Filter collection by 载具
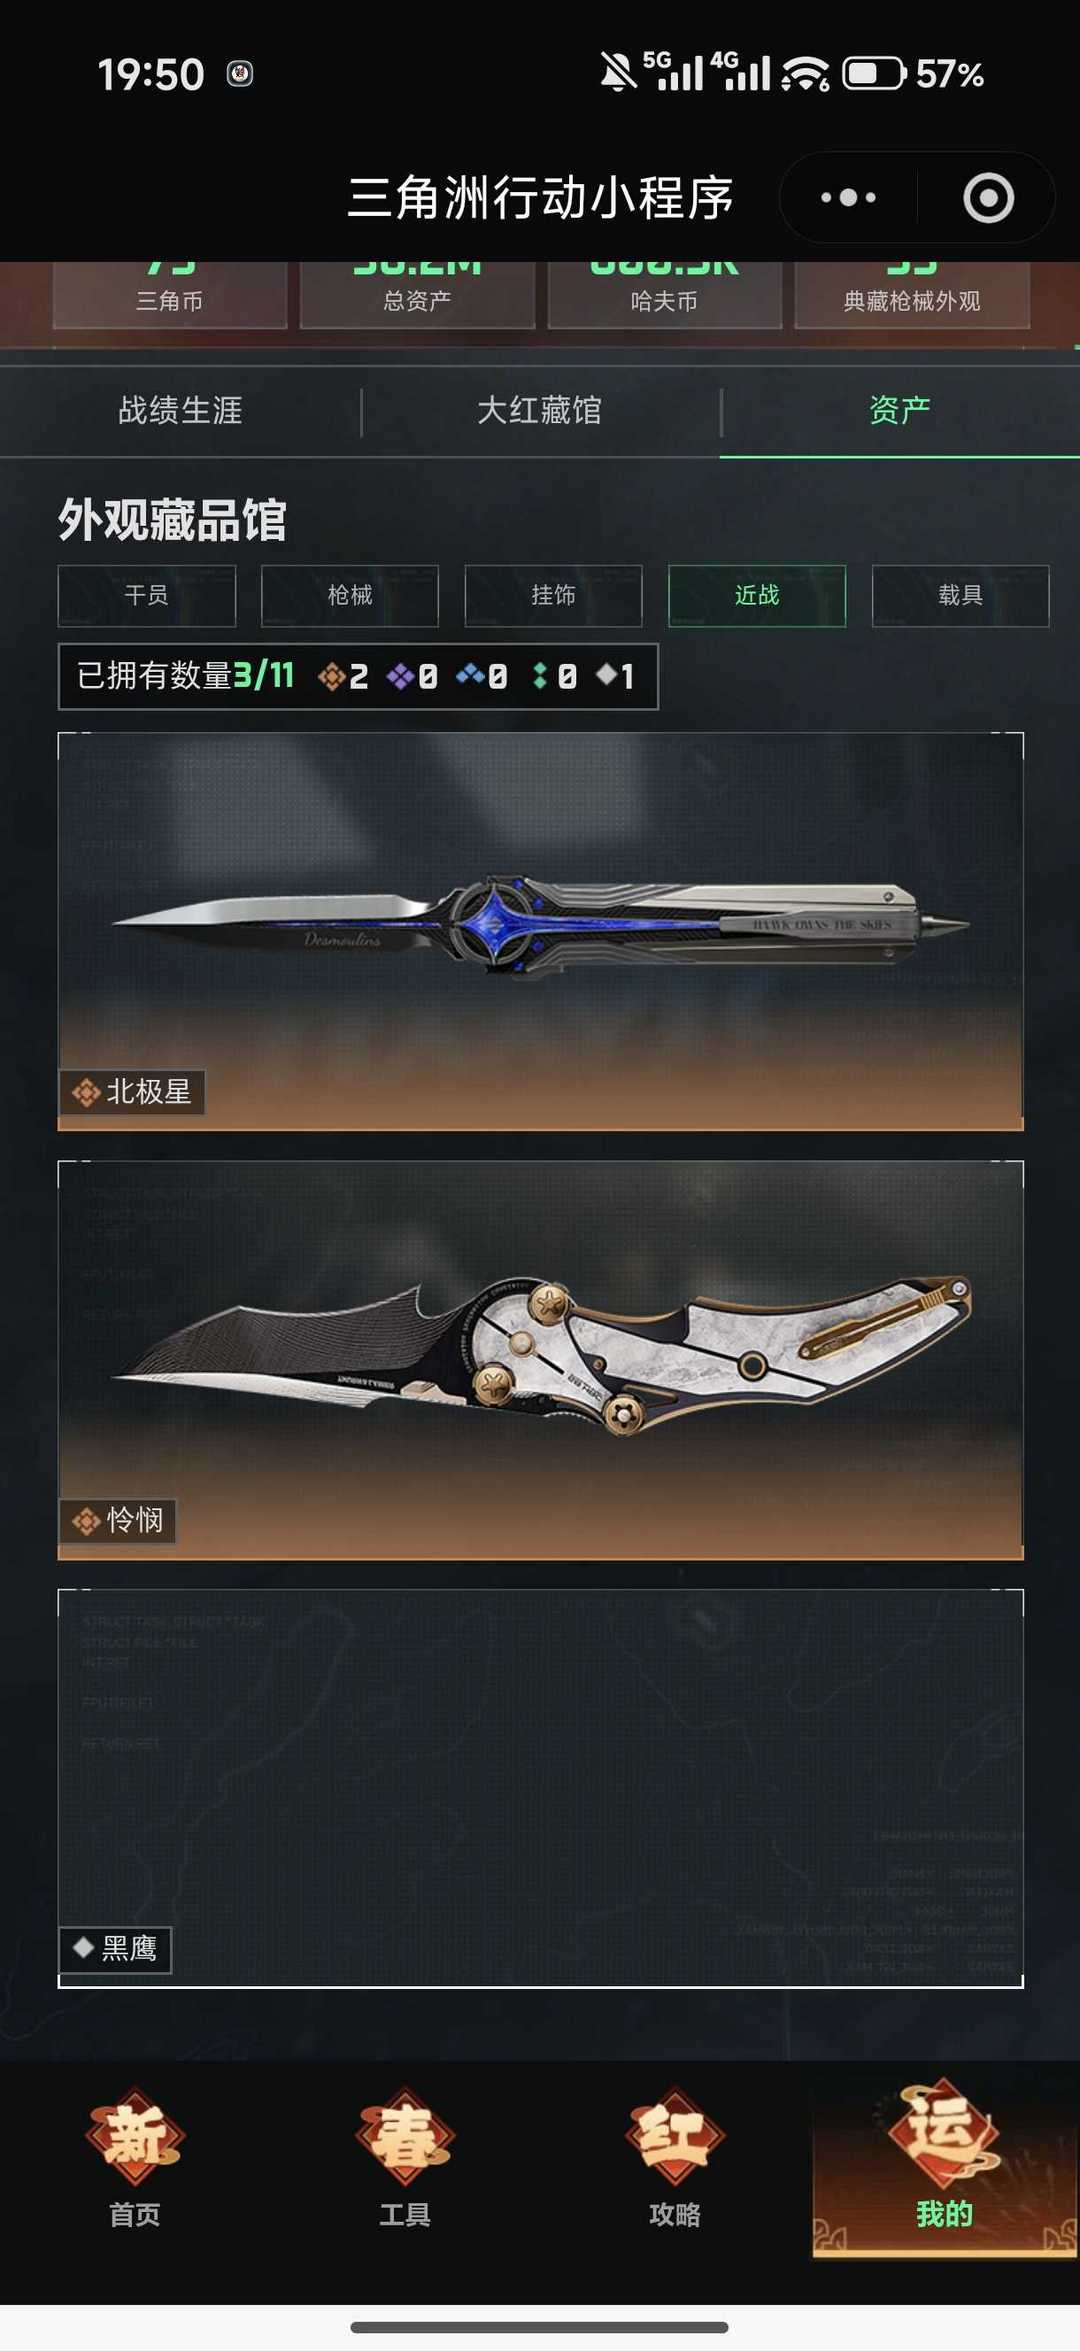The width and height of the screenshot is (1080, 2351). coord(960,596)
